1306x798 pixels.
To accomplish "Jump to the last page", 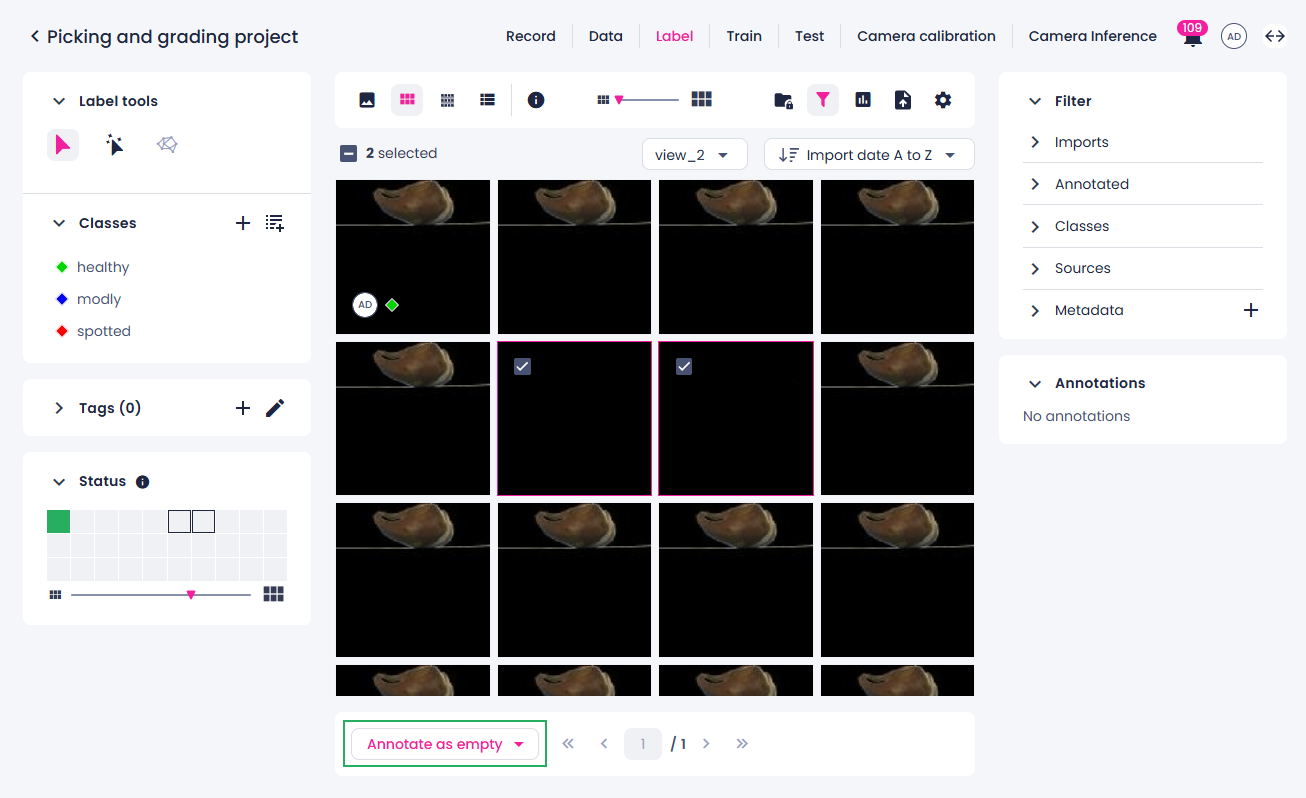I will pyautogui.click(x=742, y=744).
